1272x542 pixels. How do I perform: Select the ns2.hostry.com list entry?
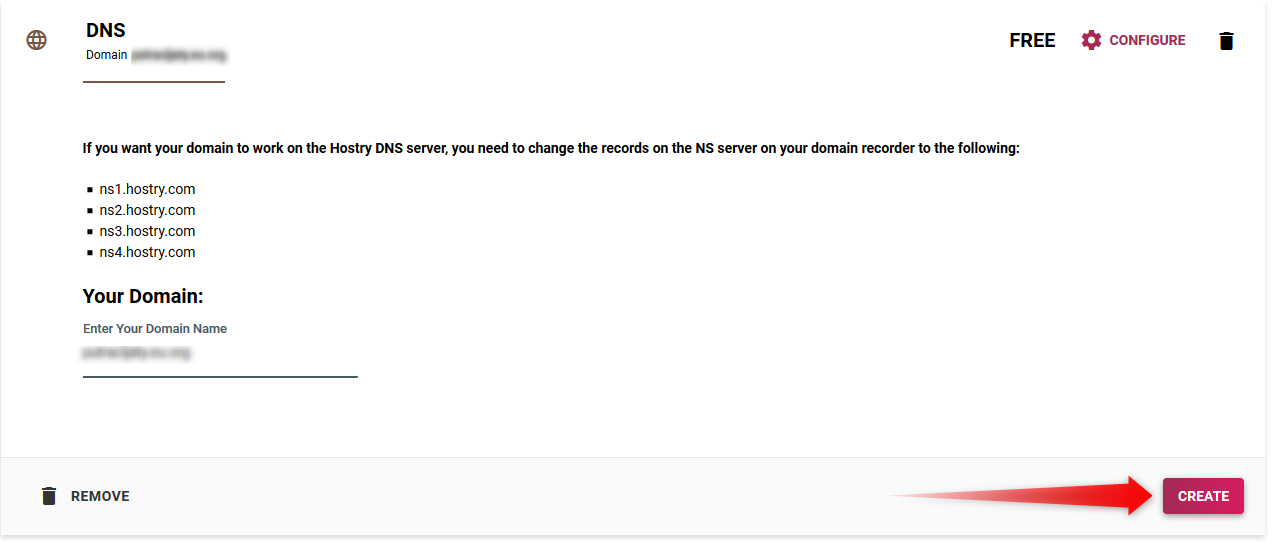[x=147, y=210]
